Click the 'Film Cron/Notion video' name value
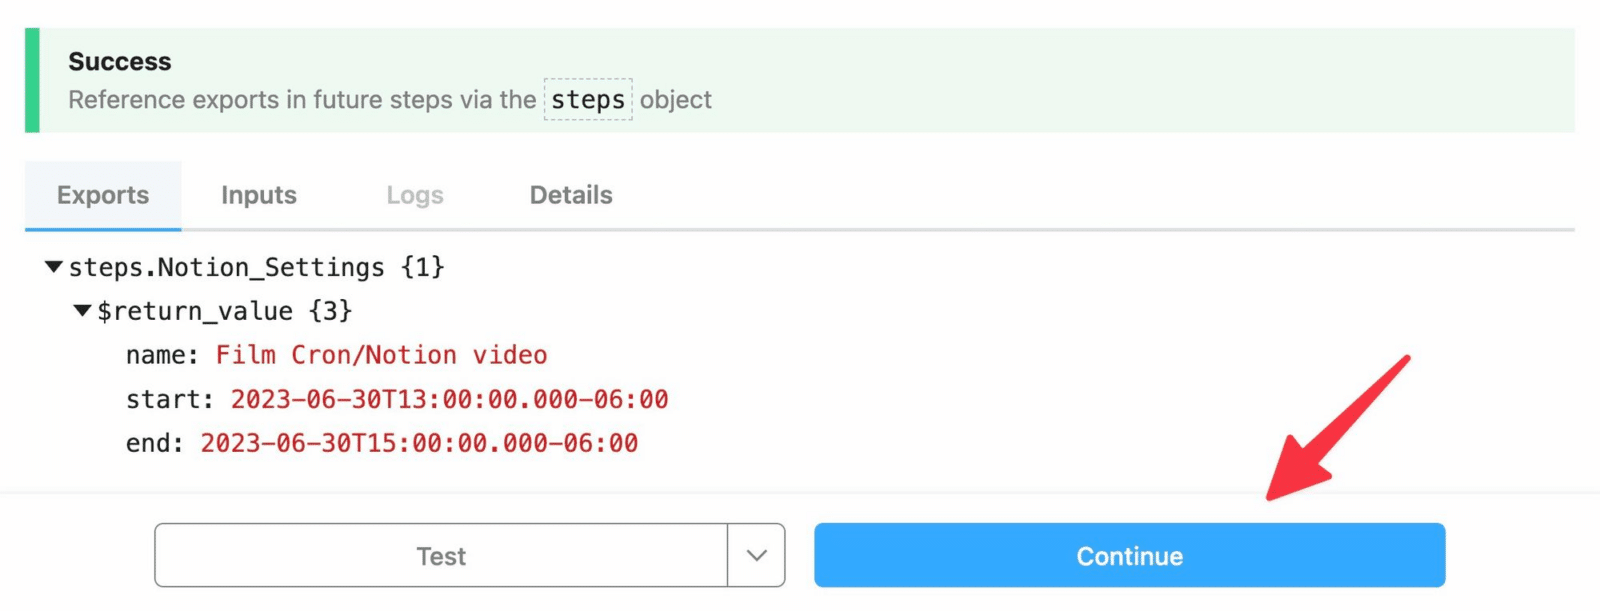This screenshot has height=611, width=1600. [381, 355]
